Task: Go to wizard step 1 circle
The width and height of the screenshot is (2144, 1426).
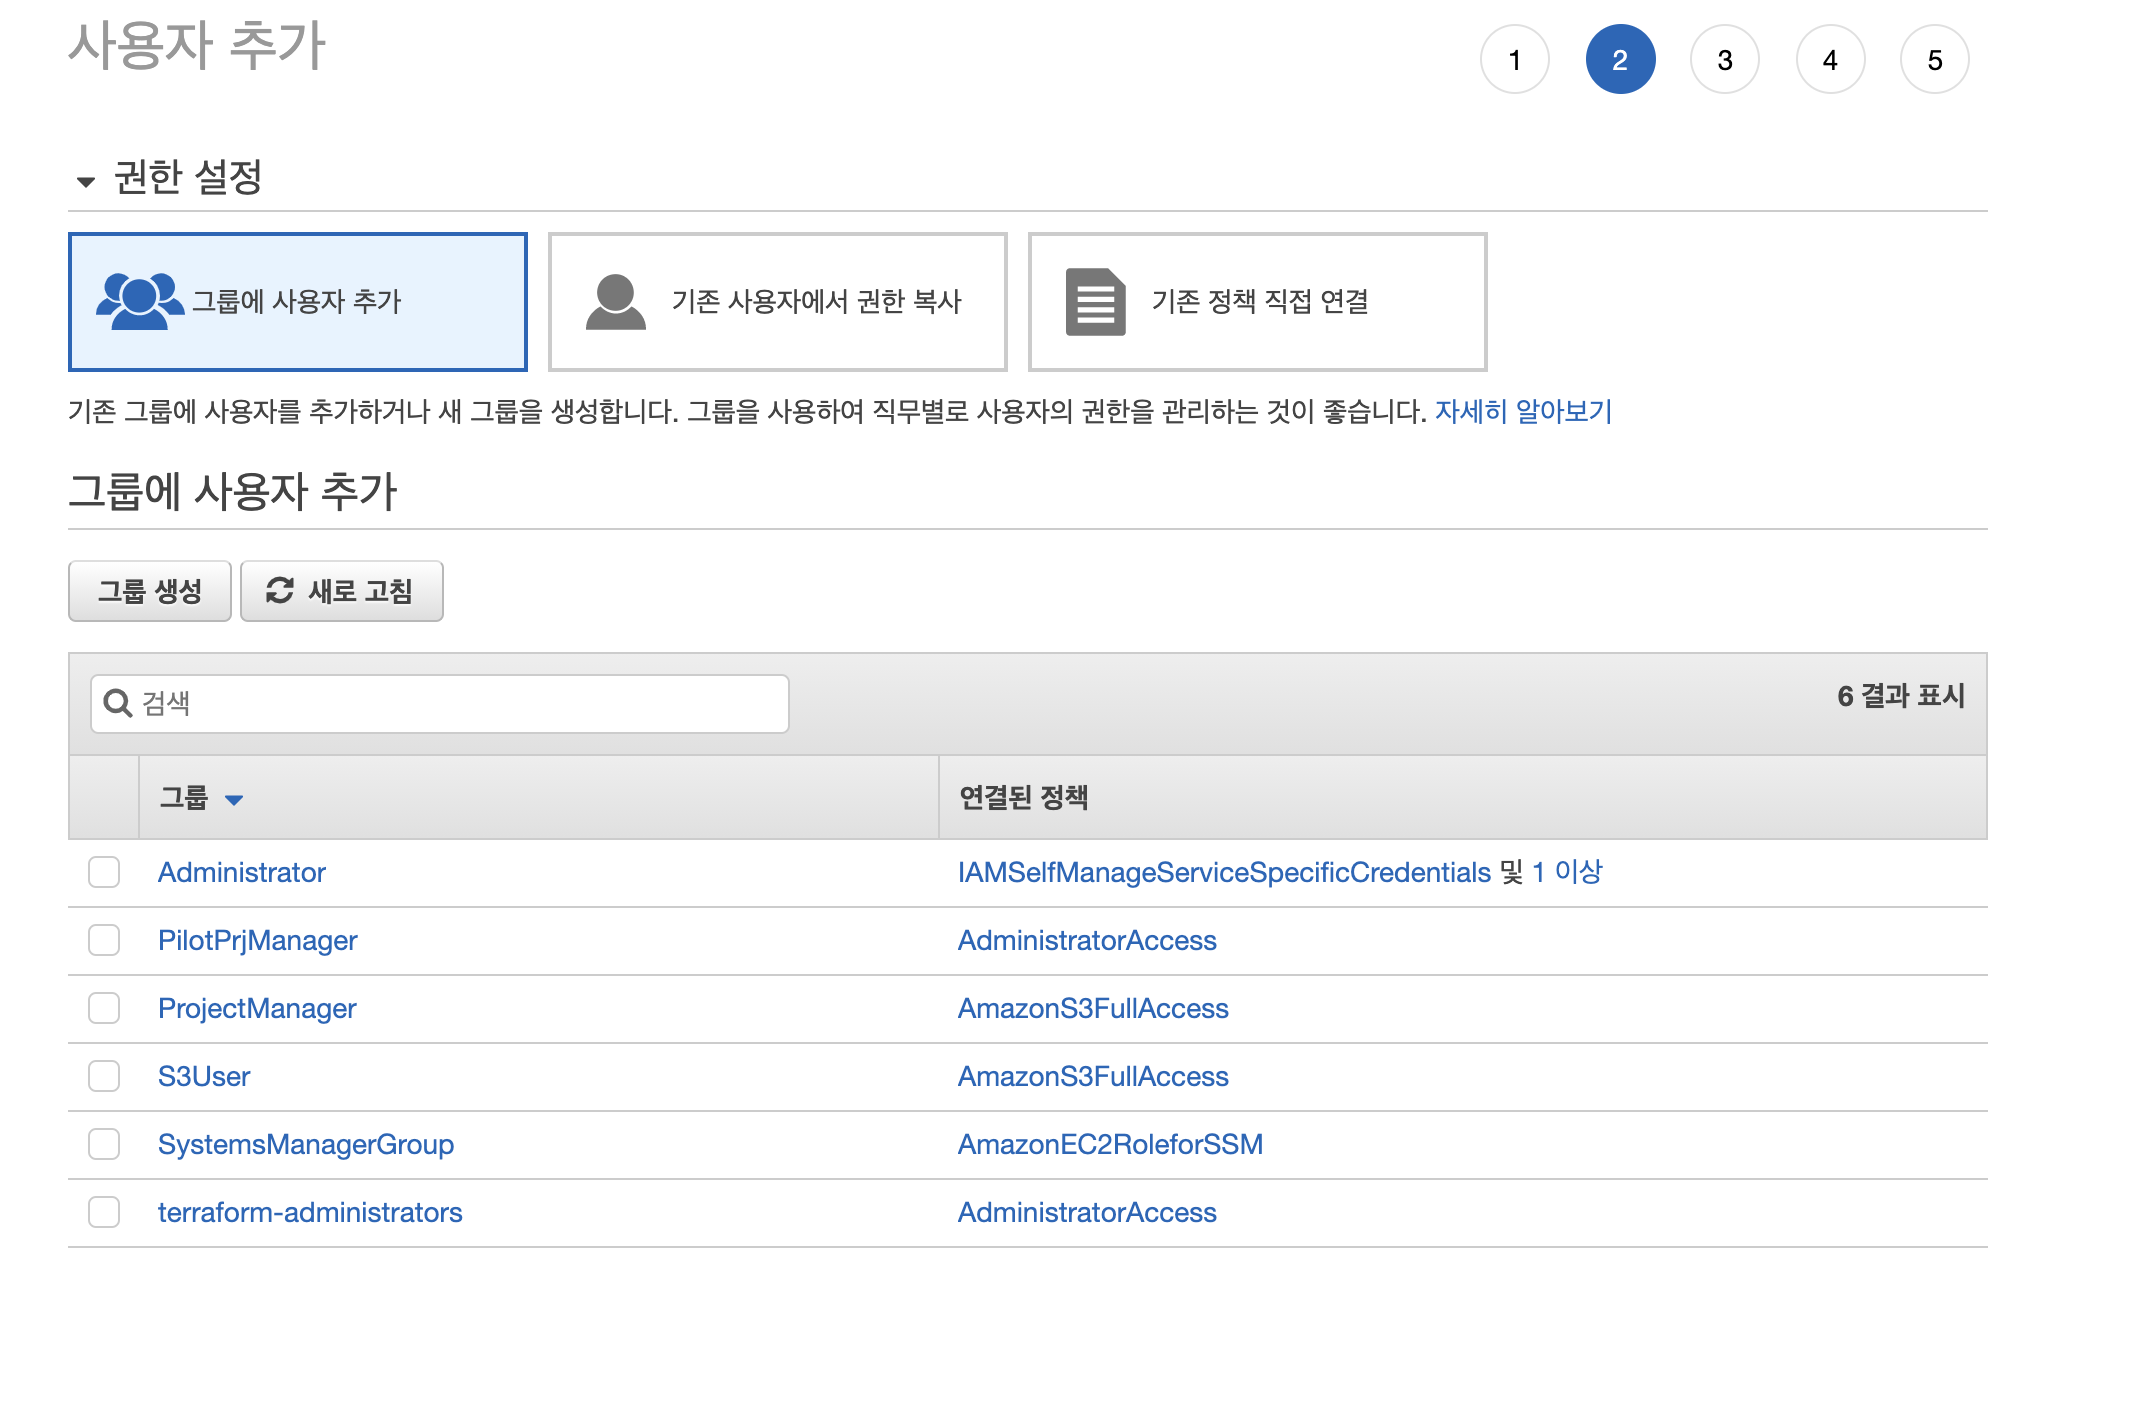Action: pos(1514,60)
